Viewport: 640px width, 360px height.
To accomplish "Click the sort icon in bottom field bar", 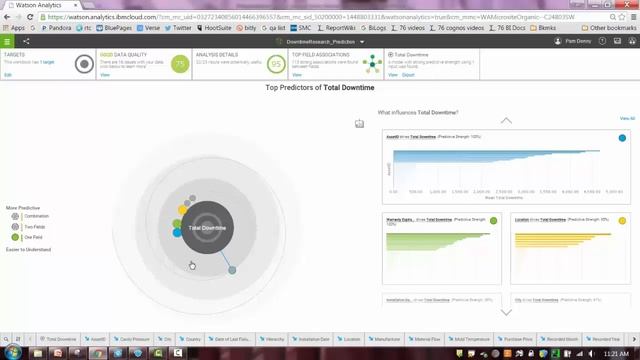I will 18,339.
